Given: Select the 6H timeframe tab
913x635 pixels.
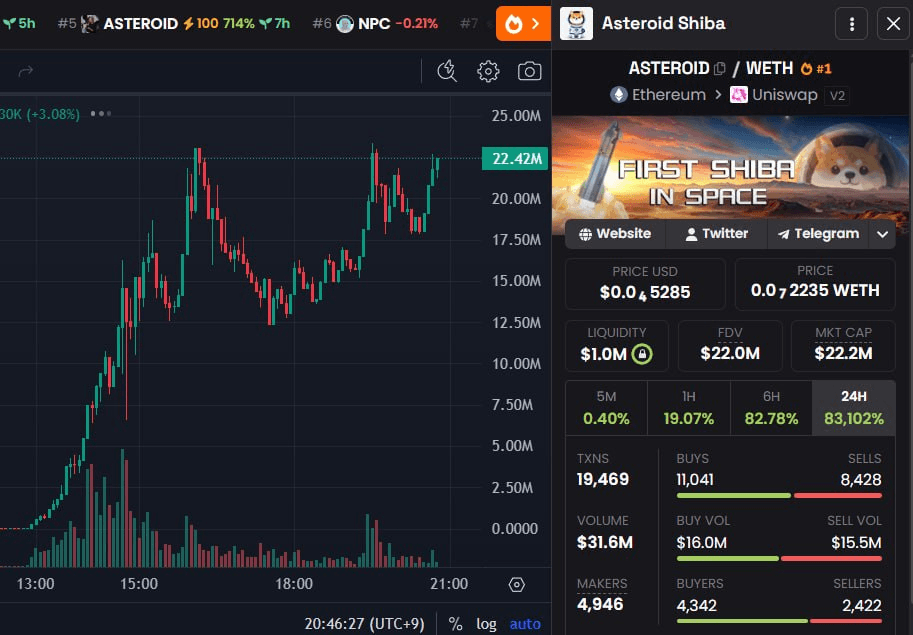Looking at the screenshot, I should pos(771,408).
